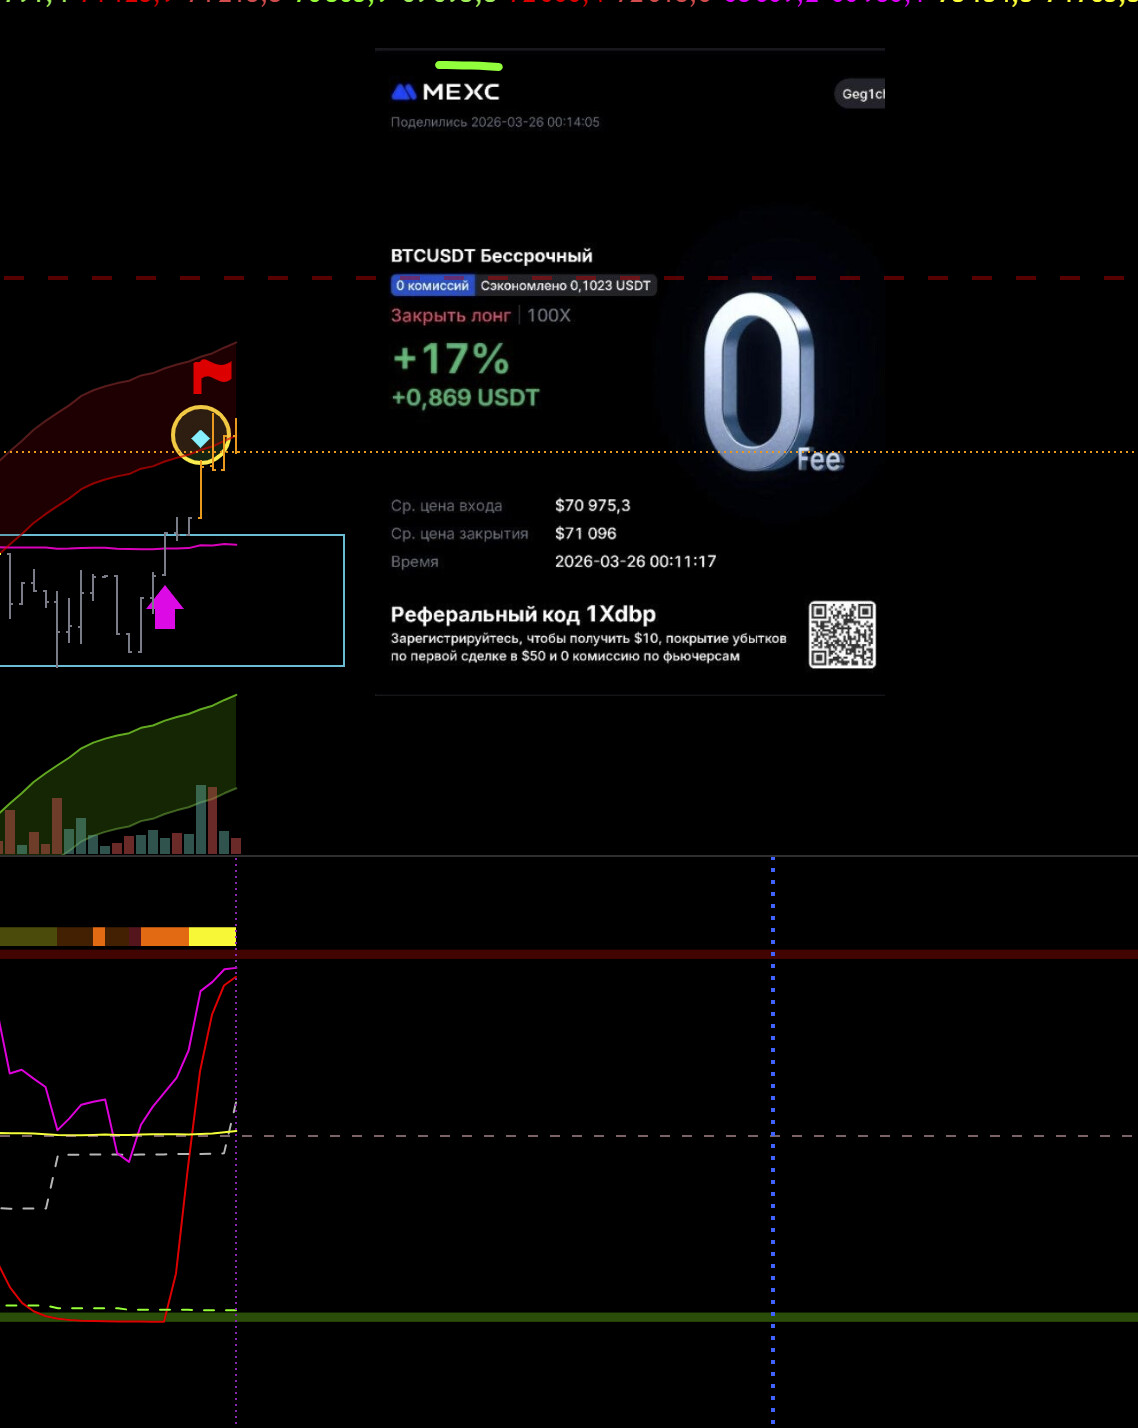
Task: Click the tallest teal volume bar
Action: 201,818
